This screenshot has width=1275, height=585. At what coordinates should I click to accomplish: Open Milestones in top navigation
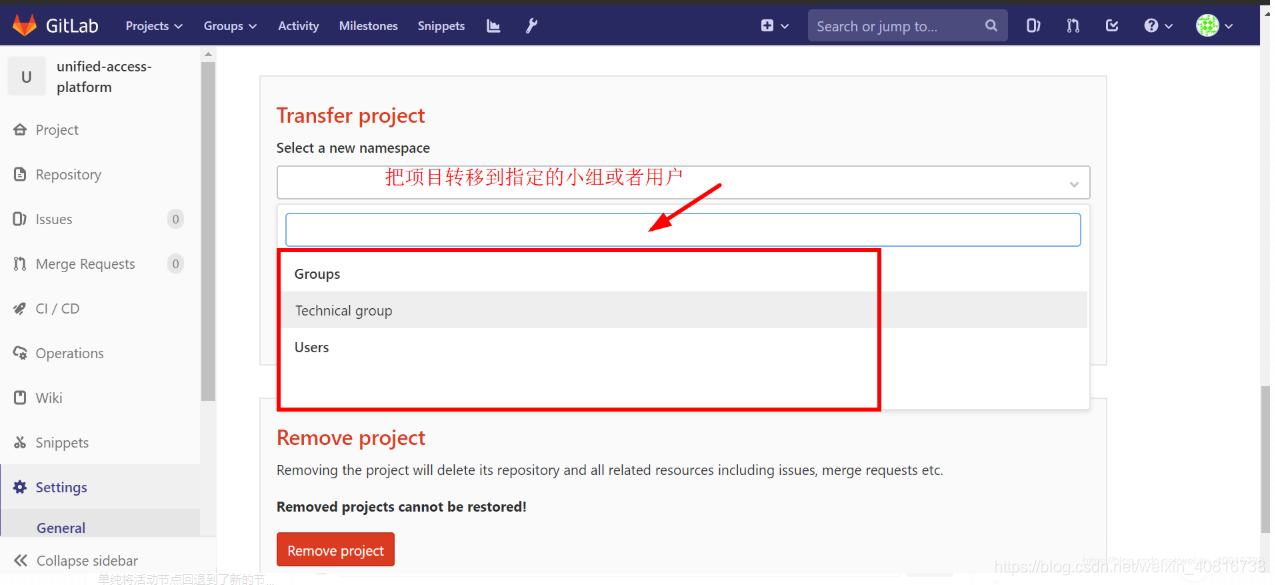pos(368,26)
